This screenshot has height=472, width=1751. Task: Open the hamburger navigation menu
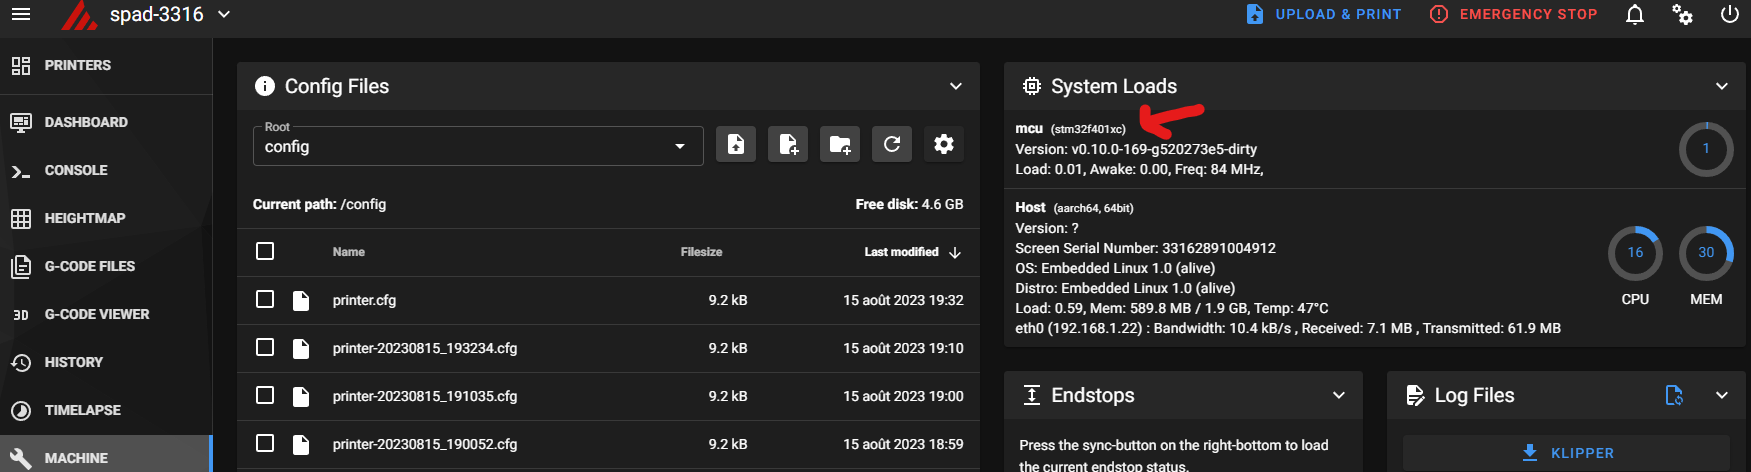[21, 15]
